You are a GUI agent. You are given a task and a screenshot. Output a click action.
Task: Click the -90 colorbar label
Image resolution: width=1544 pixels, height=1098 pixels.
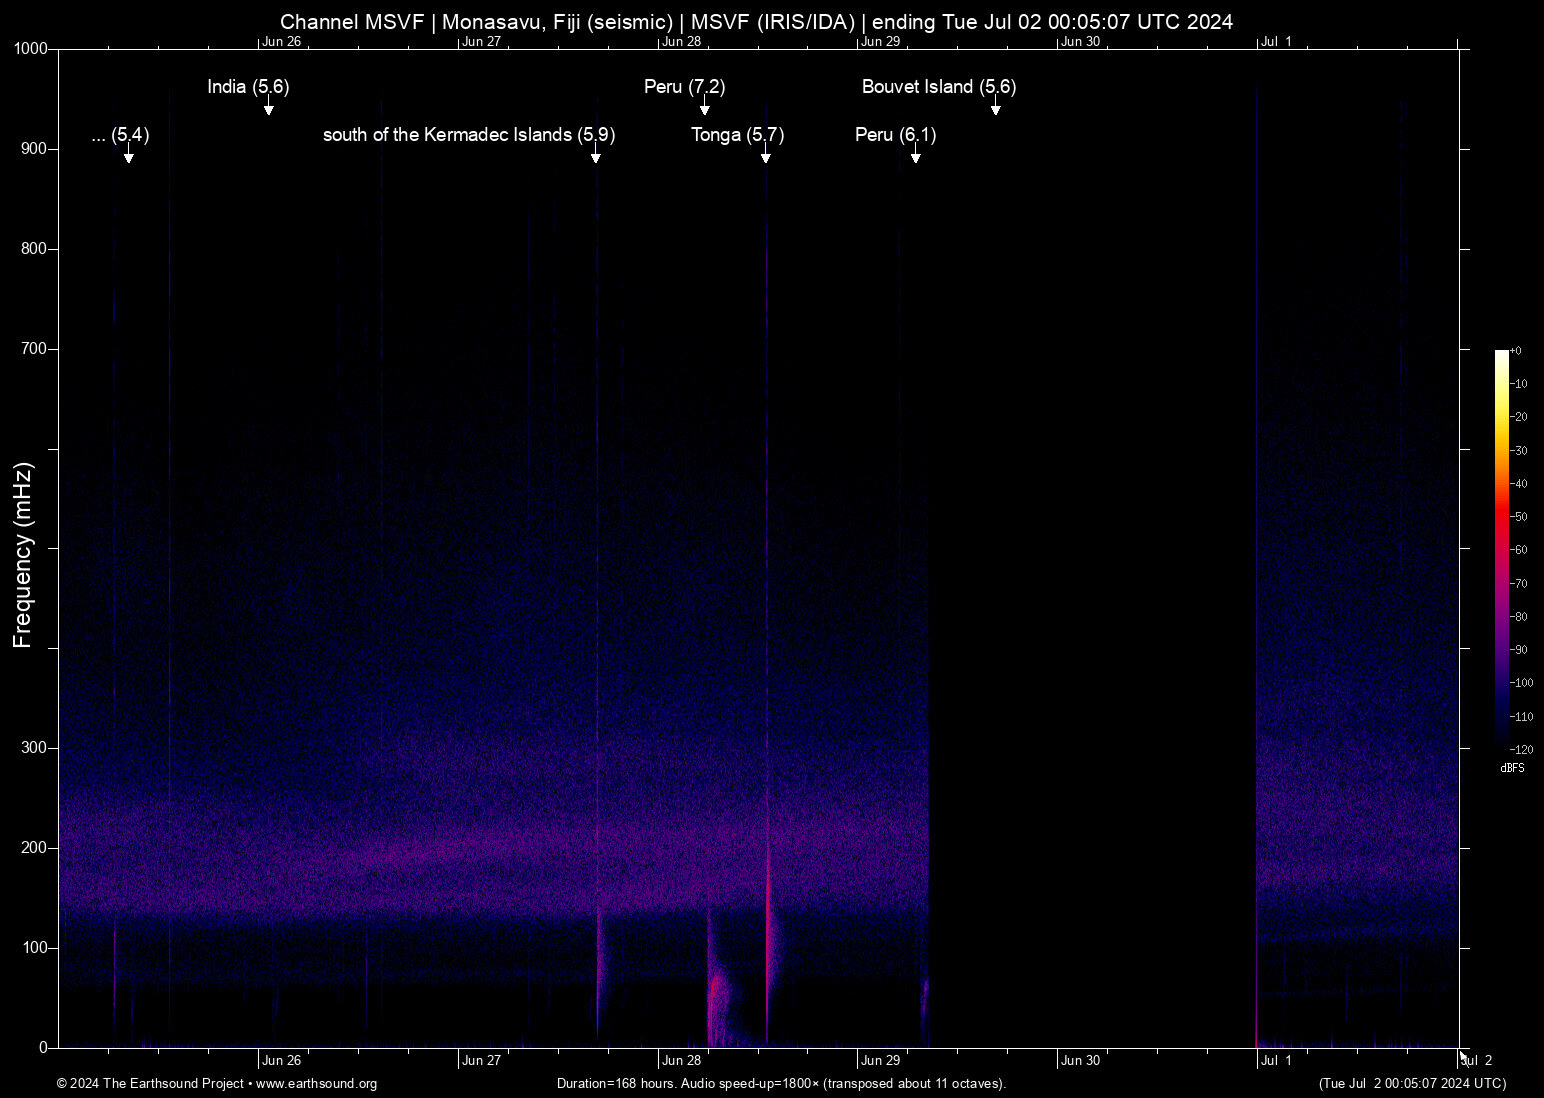click(x=1519, y=650)
